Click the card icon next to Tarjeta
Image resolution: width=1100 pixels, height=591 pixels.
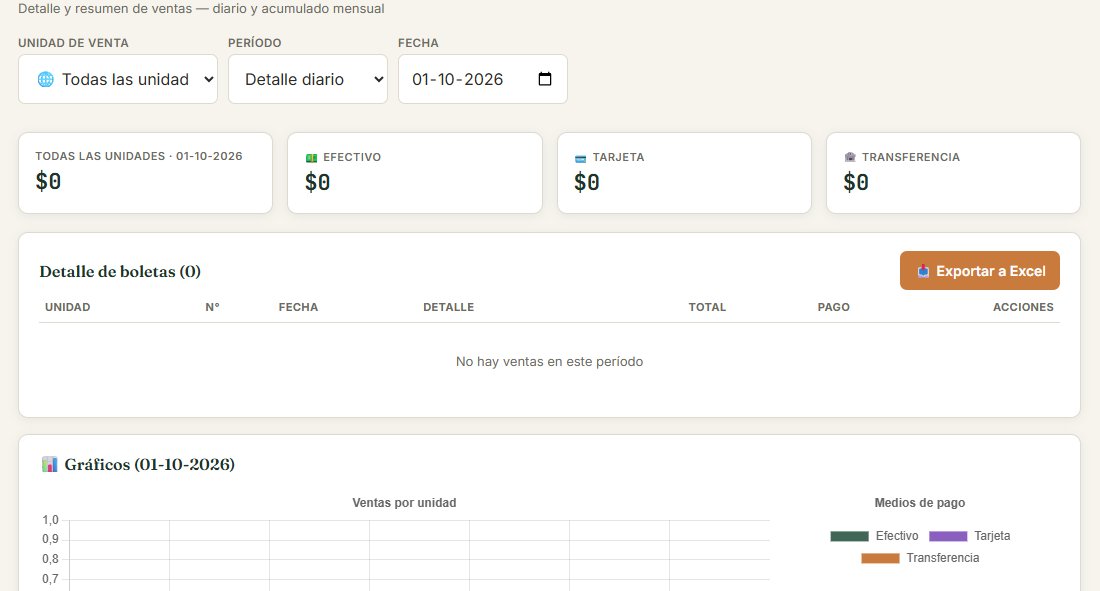pyautogui.click(x=580, y=158)
